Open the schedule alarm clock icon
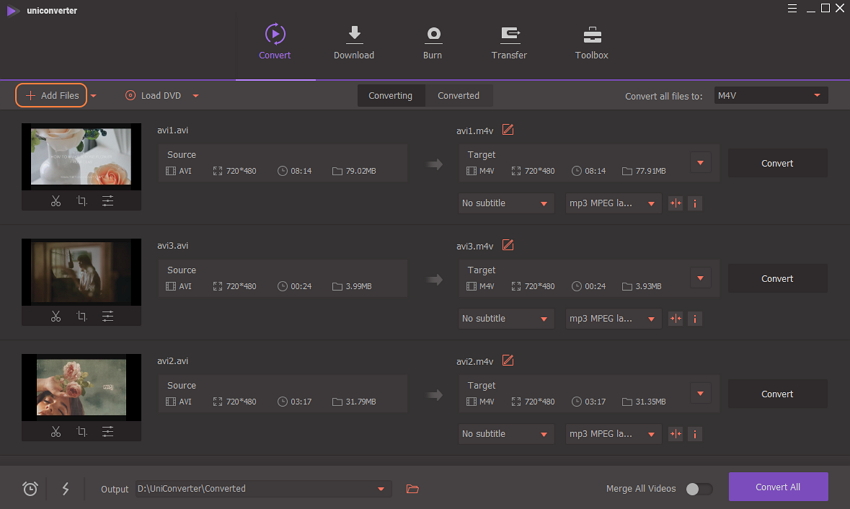 tap(30, 488)
